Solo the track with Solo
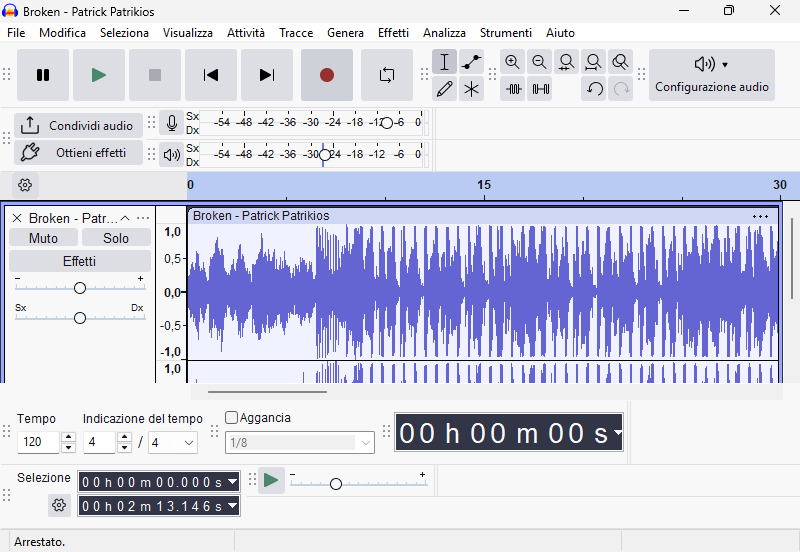 point(116,238)
